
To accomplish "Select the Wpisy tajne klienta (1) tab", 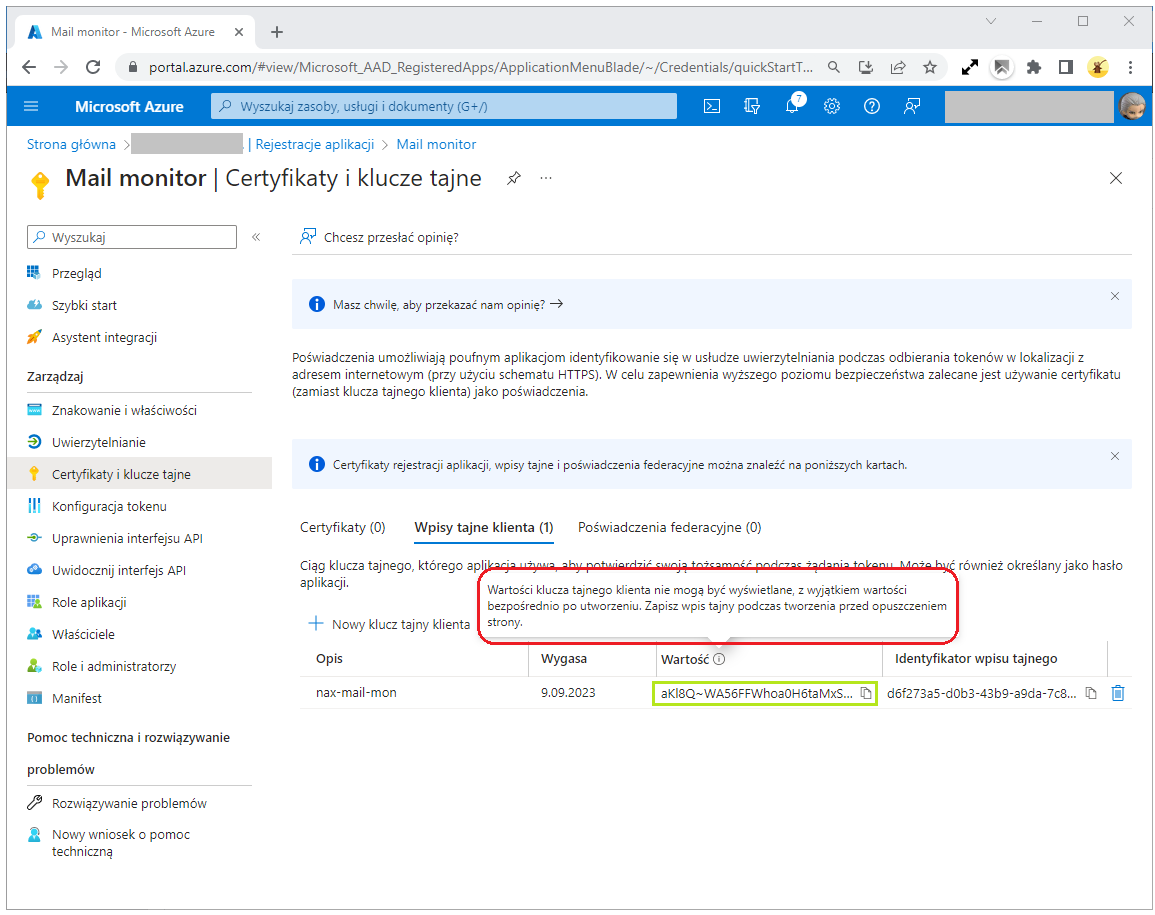I will (x=484, y=527).
